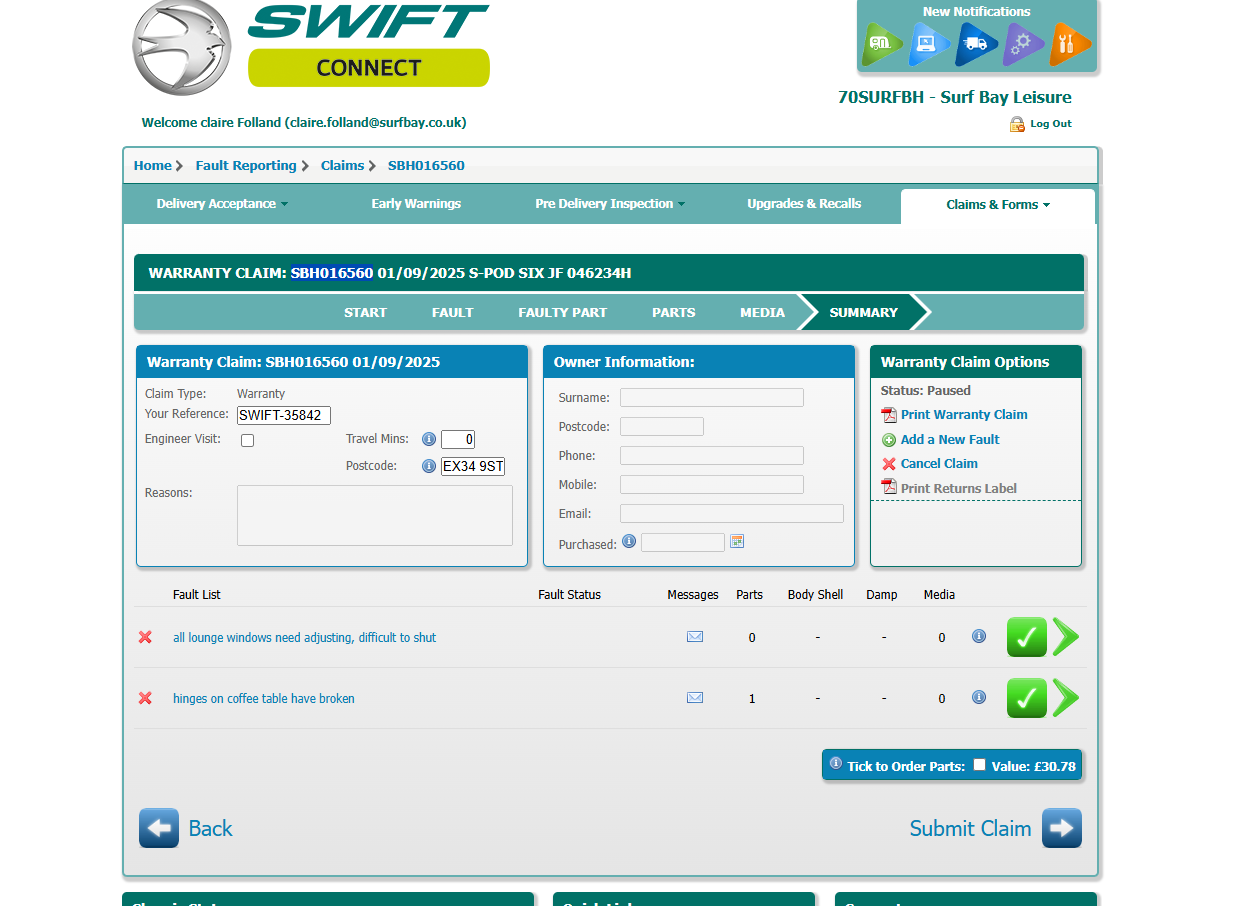
Task: Click info icon beside the claim Postcode
Action: 429,466
